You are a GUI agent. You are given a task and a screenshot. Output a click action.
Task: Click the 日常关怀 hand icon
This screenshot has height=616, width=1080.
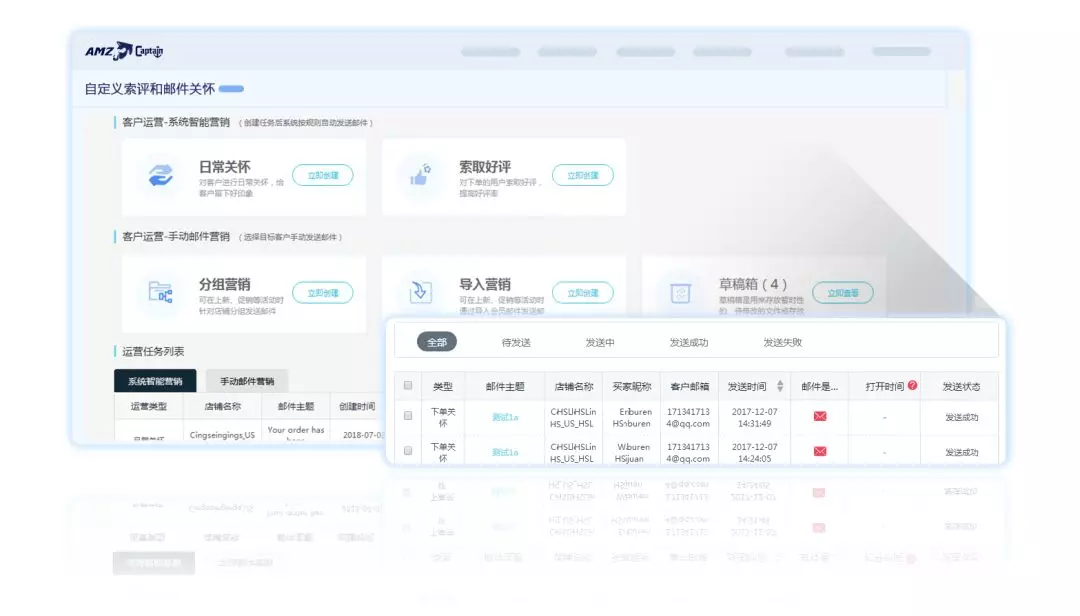coord(160,175)
